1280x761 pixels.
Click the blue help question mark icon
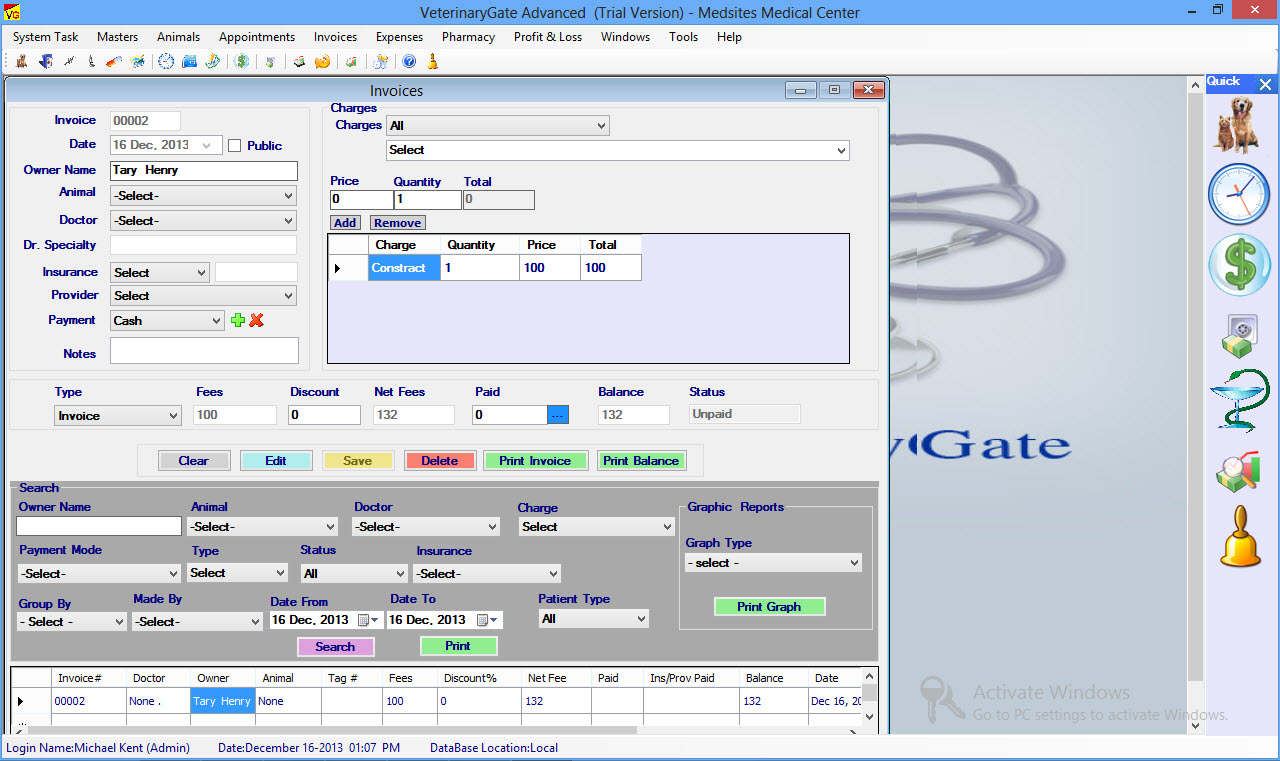pyautogui.click(x=409, y=62)
